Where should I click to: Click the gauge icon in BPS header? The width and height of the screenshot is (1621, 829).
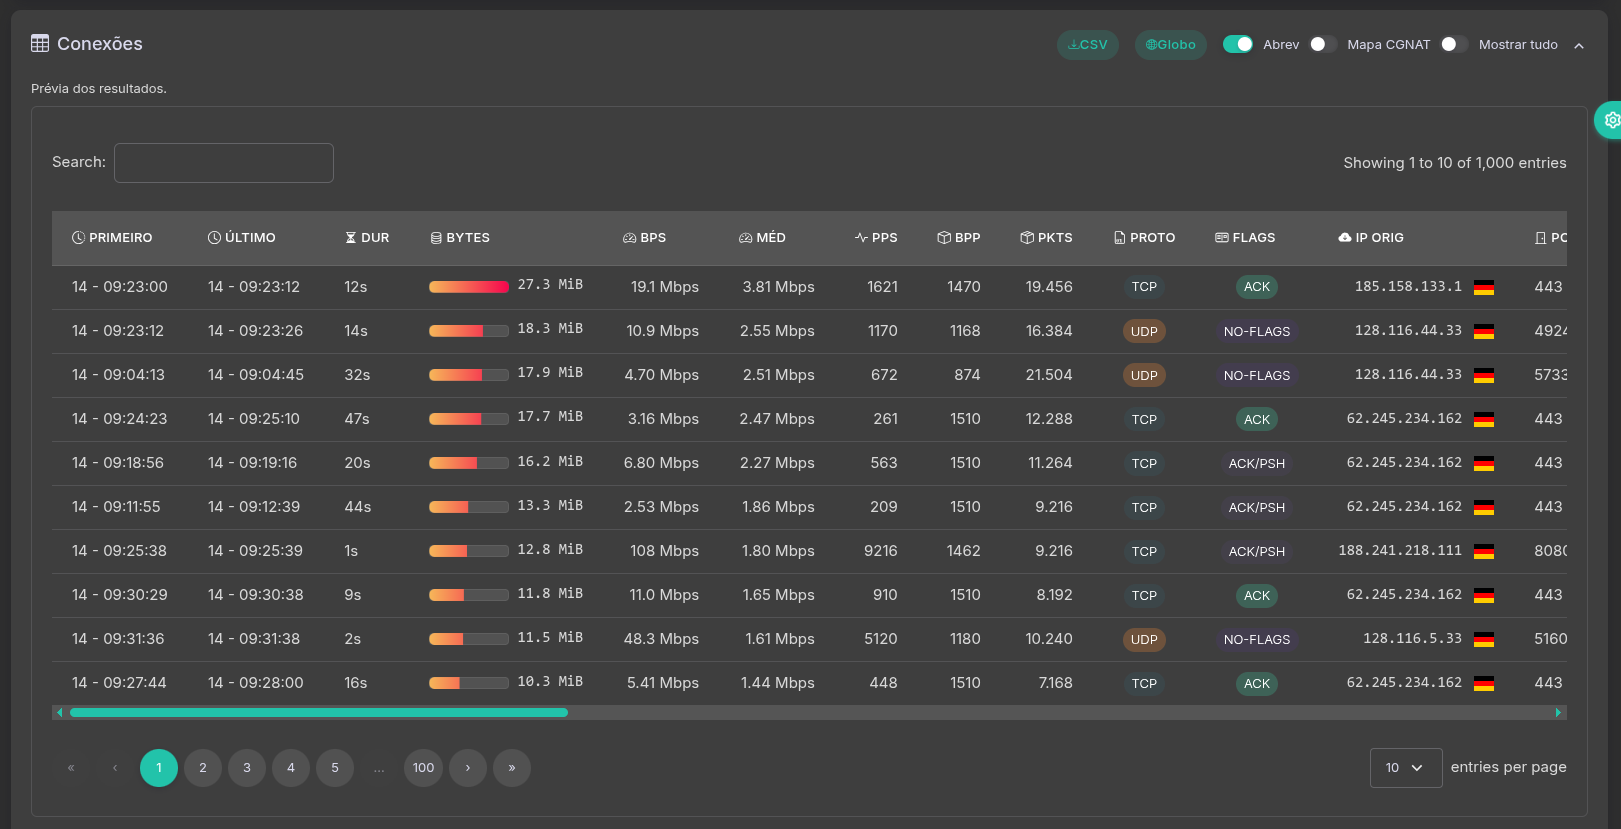pos(629,238)
